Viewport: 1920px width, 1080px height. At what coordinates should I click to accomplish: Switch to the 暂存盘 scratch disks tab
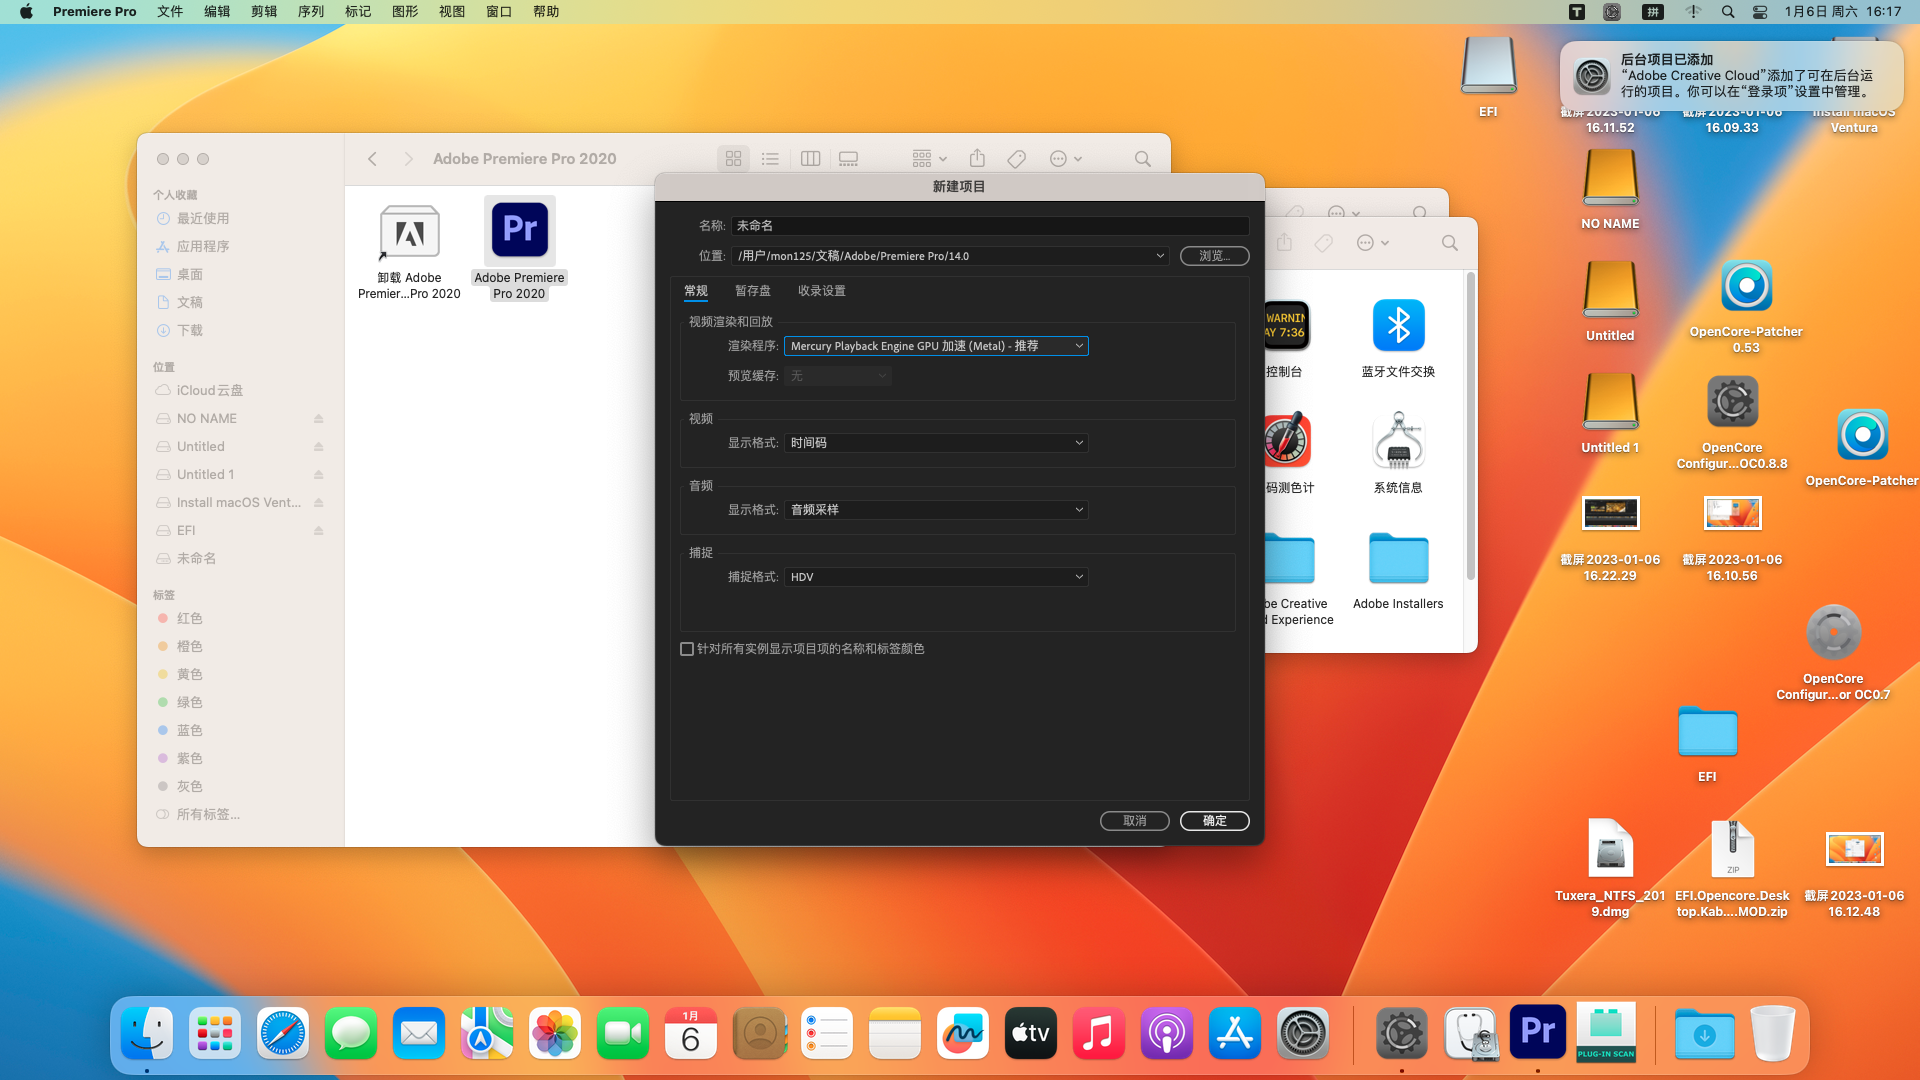pos(752,291)
